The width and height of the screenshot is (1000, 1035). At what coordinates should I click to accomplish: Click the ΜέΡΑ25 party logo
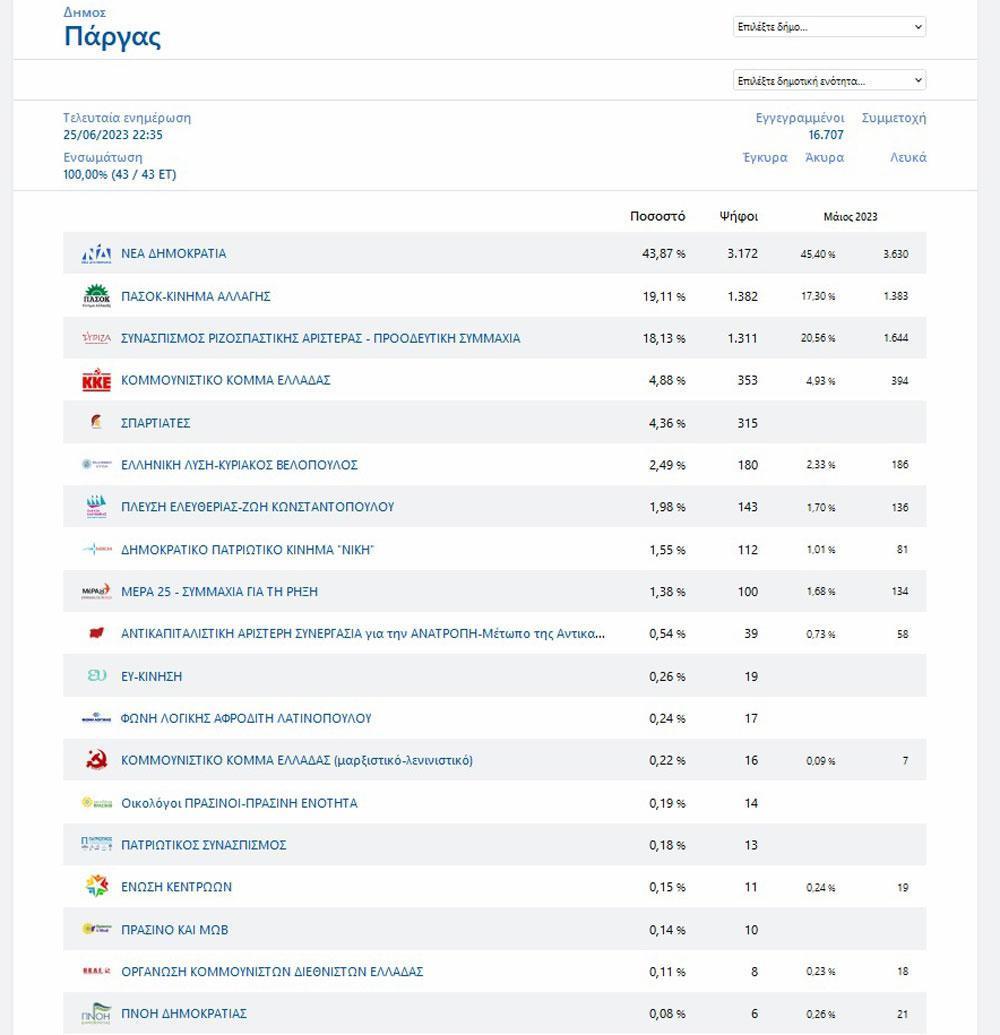96,591
